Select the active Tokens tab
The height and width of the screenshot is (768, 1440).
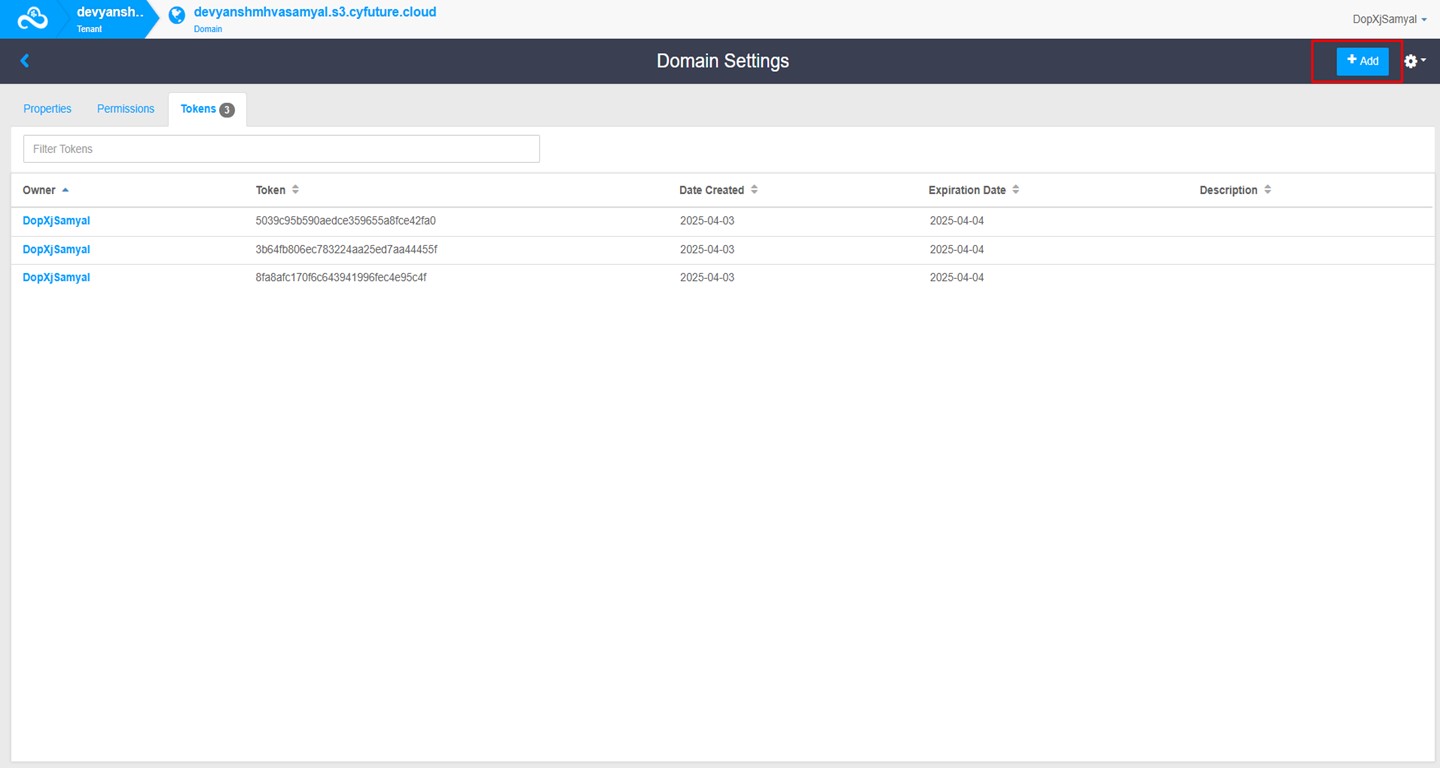coord(198,108)
